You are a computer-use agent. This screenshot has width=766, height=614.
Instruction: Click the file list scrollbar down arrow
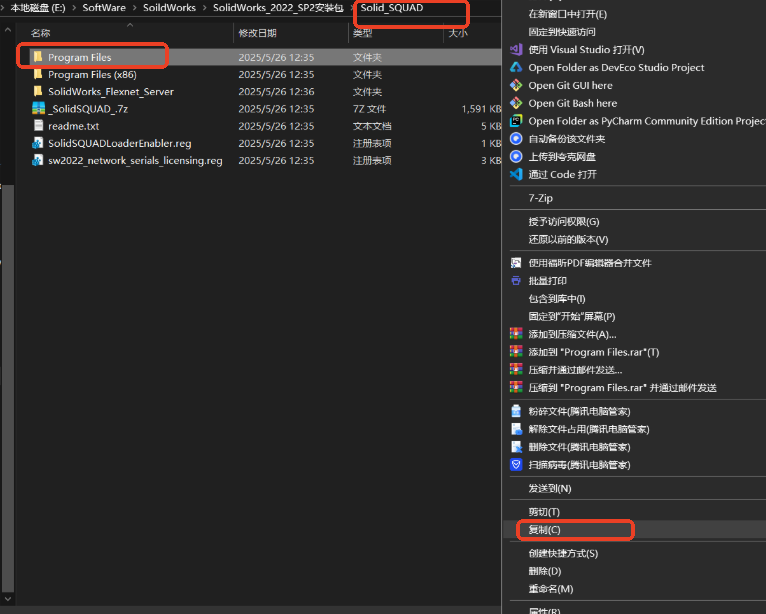point(7,598)
